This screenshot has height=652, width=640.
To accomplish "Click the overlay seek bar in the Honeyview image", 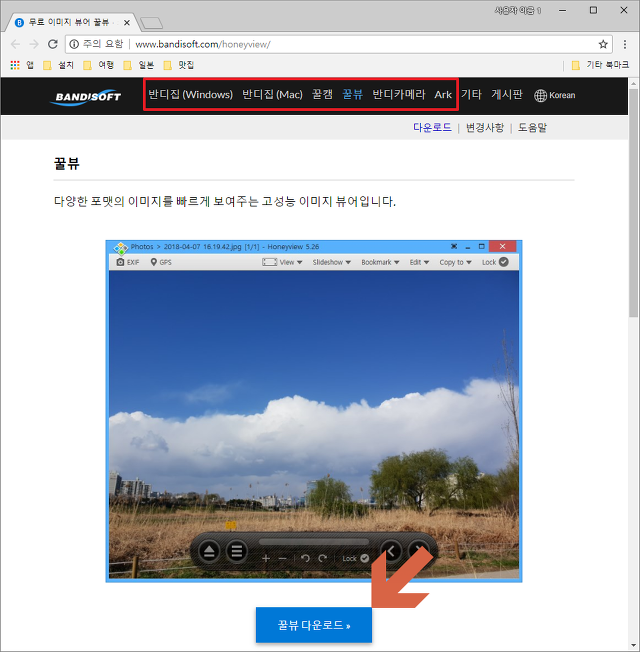I will (314, 542).
